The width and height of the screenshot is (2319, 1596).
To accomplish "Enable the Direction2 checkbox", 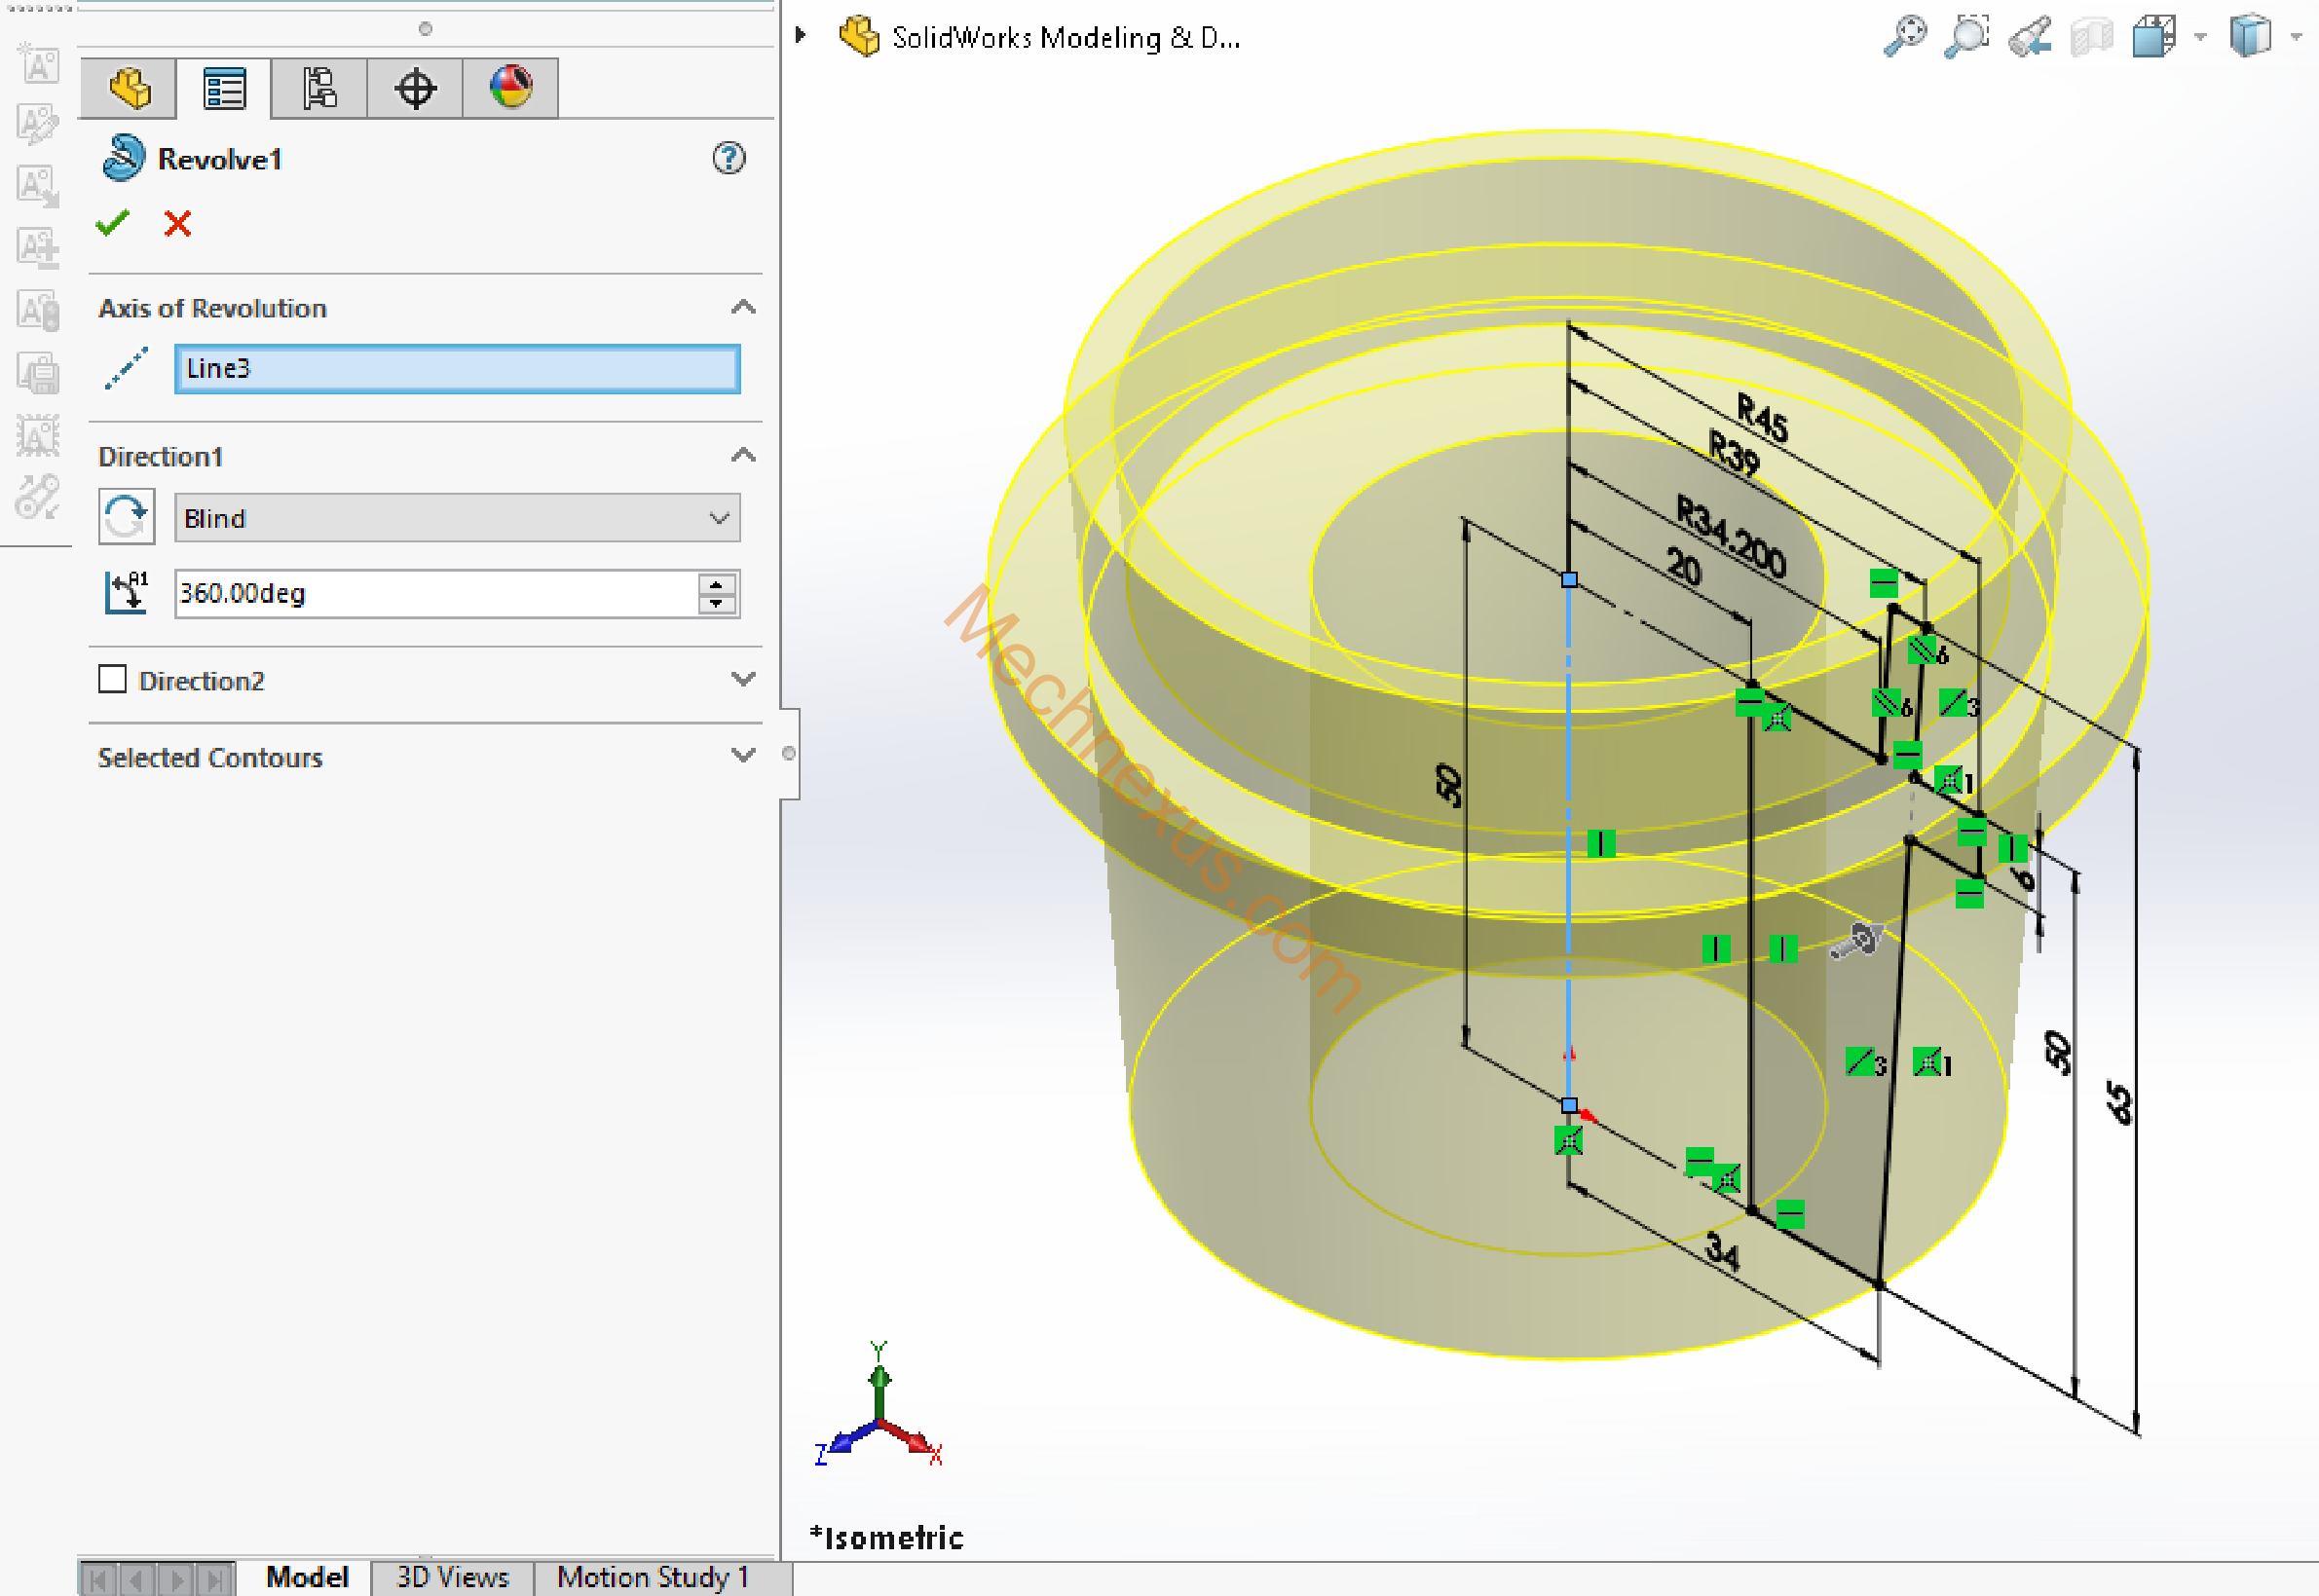I will click(x=113, y=680).
